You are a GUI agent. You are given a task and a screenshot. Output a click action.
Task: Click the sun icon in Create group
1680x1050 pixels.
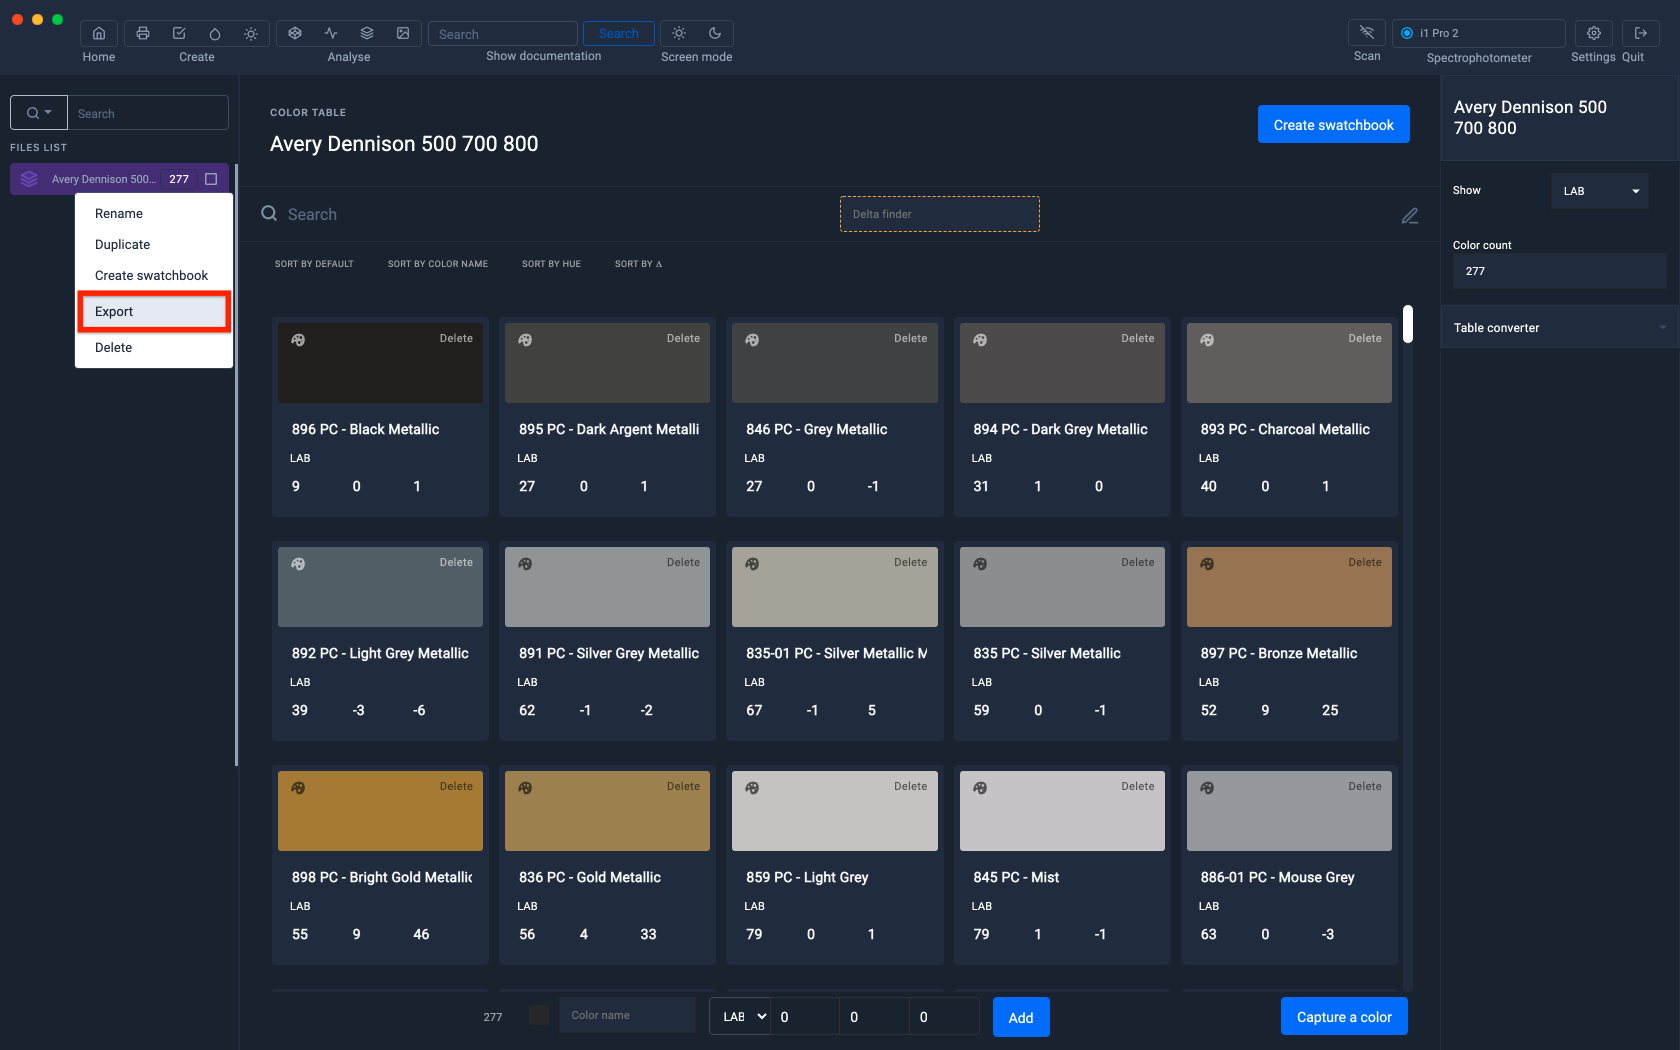click(x=251, y=33)
